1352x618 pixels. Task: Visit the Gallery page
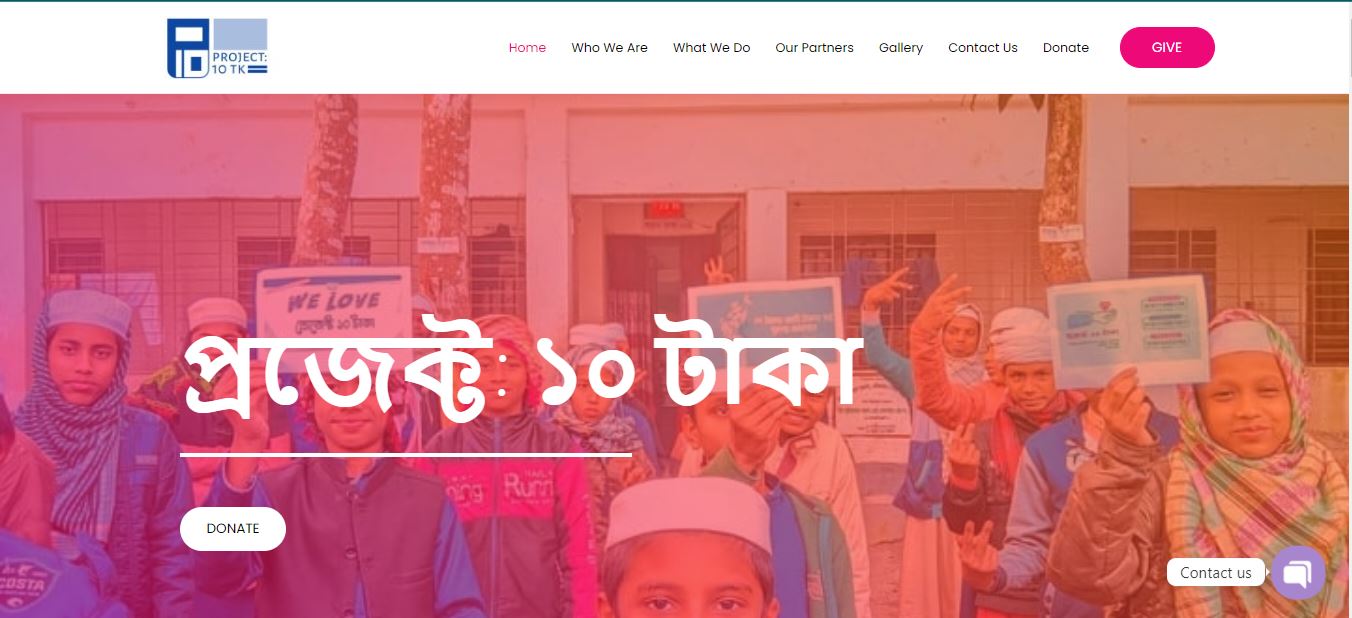(901, 48)
